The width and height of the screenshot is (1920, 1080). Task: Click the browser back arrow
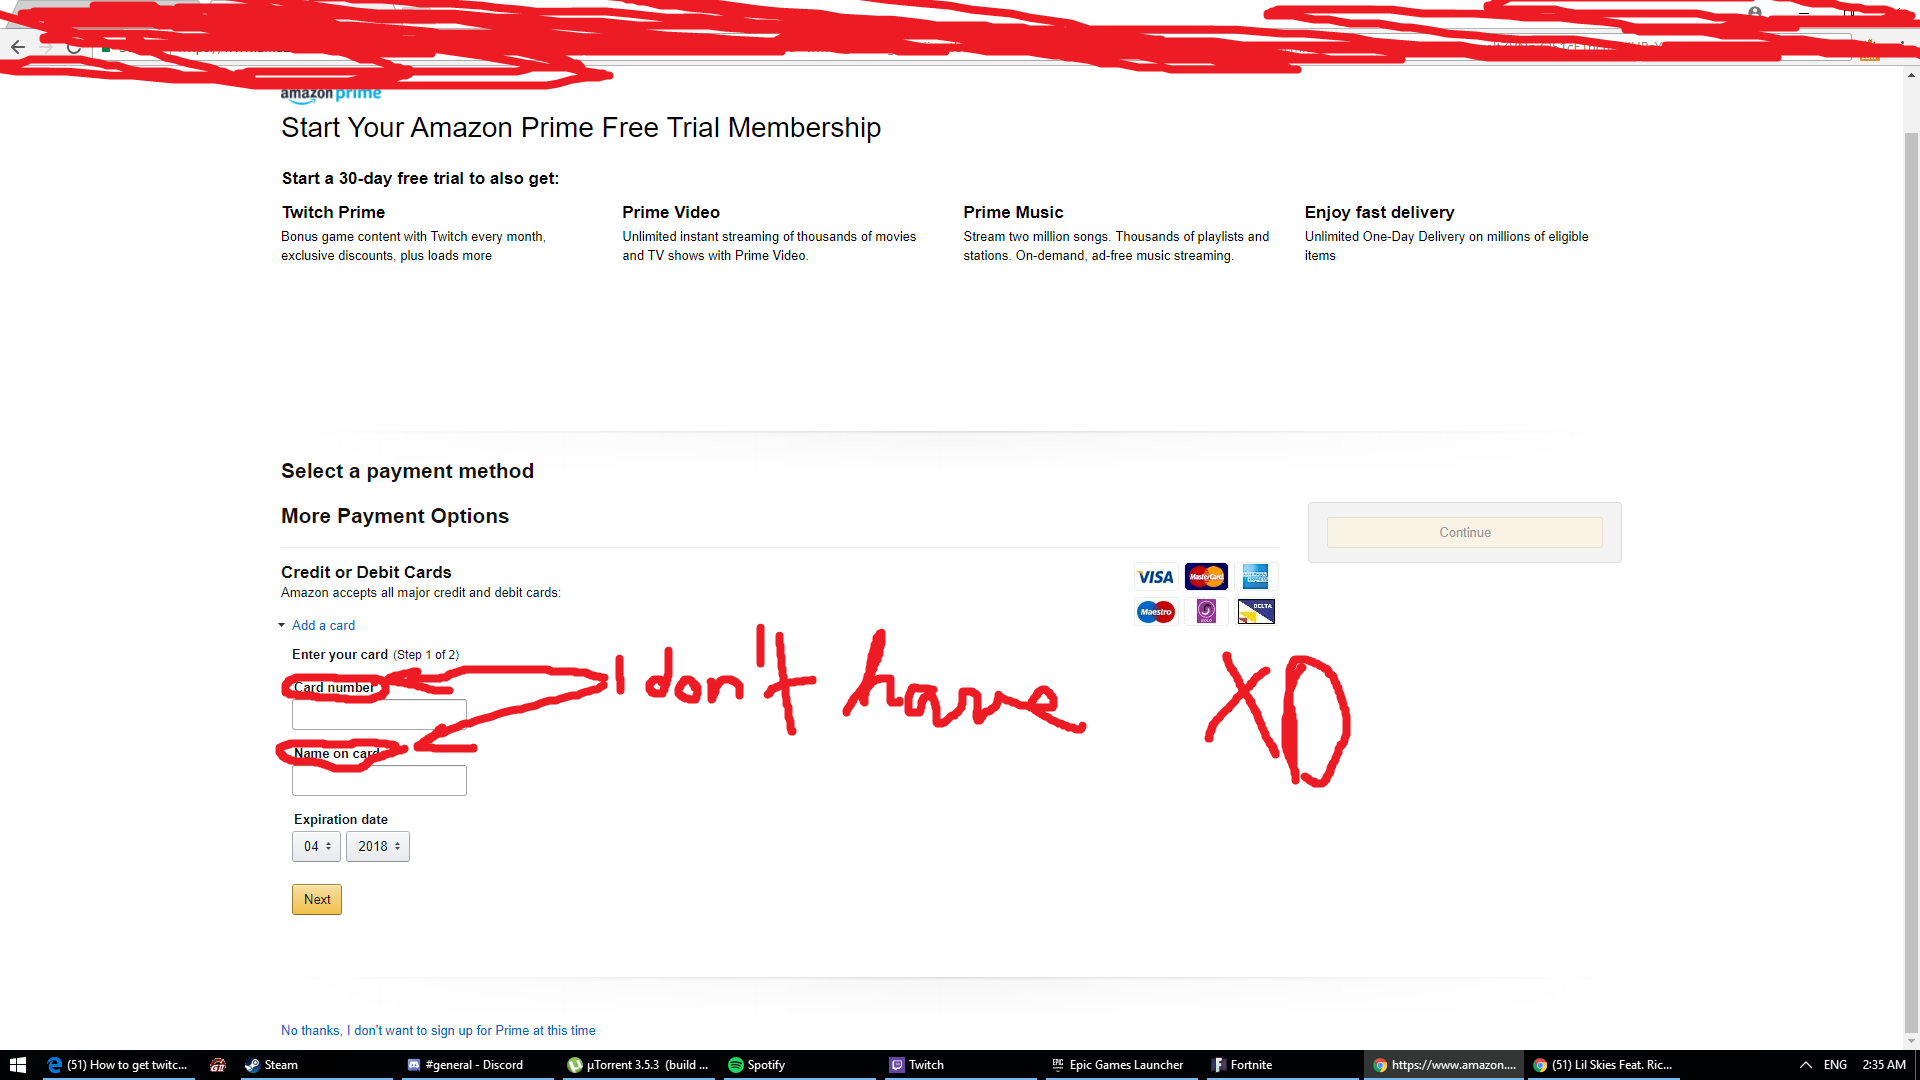[18, 47]
